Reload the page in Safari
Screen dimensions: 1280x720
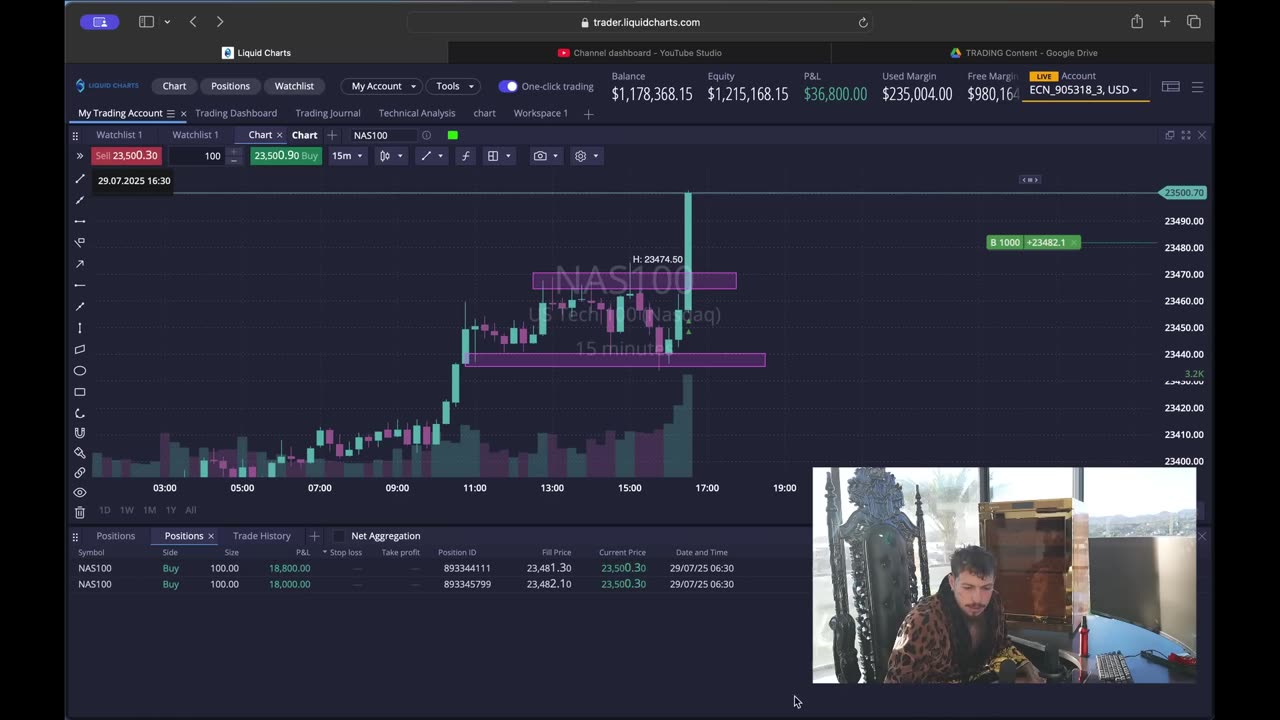click(x=863, y=22)
